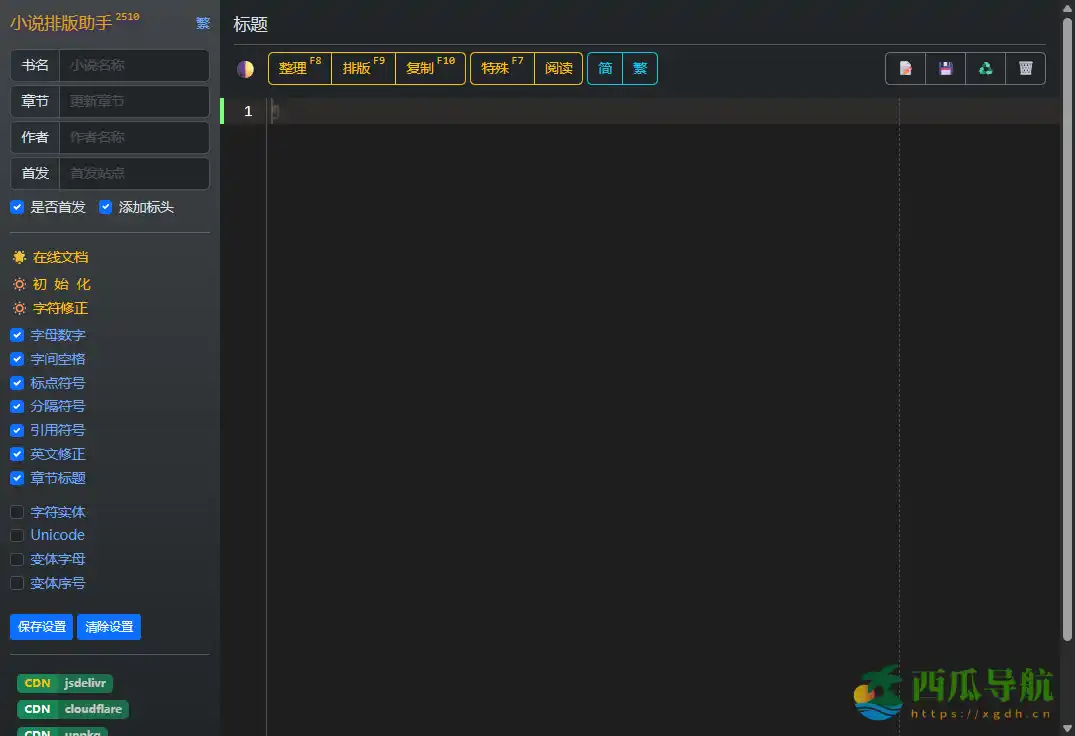The width and height of the screenshot is (1075, 736).
Task: Click the theme toggle half-moon icon
Action: pos(245,69)
